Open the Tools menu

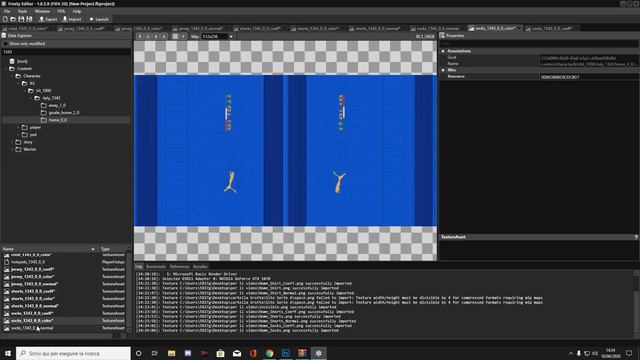click(22, 11)
